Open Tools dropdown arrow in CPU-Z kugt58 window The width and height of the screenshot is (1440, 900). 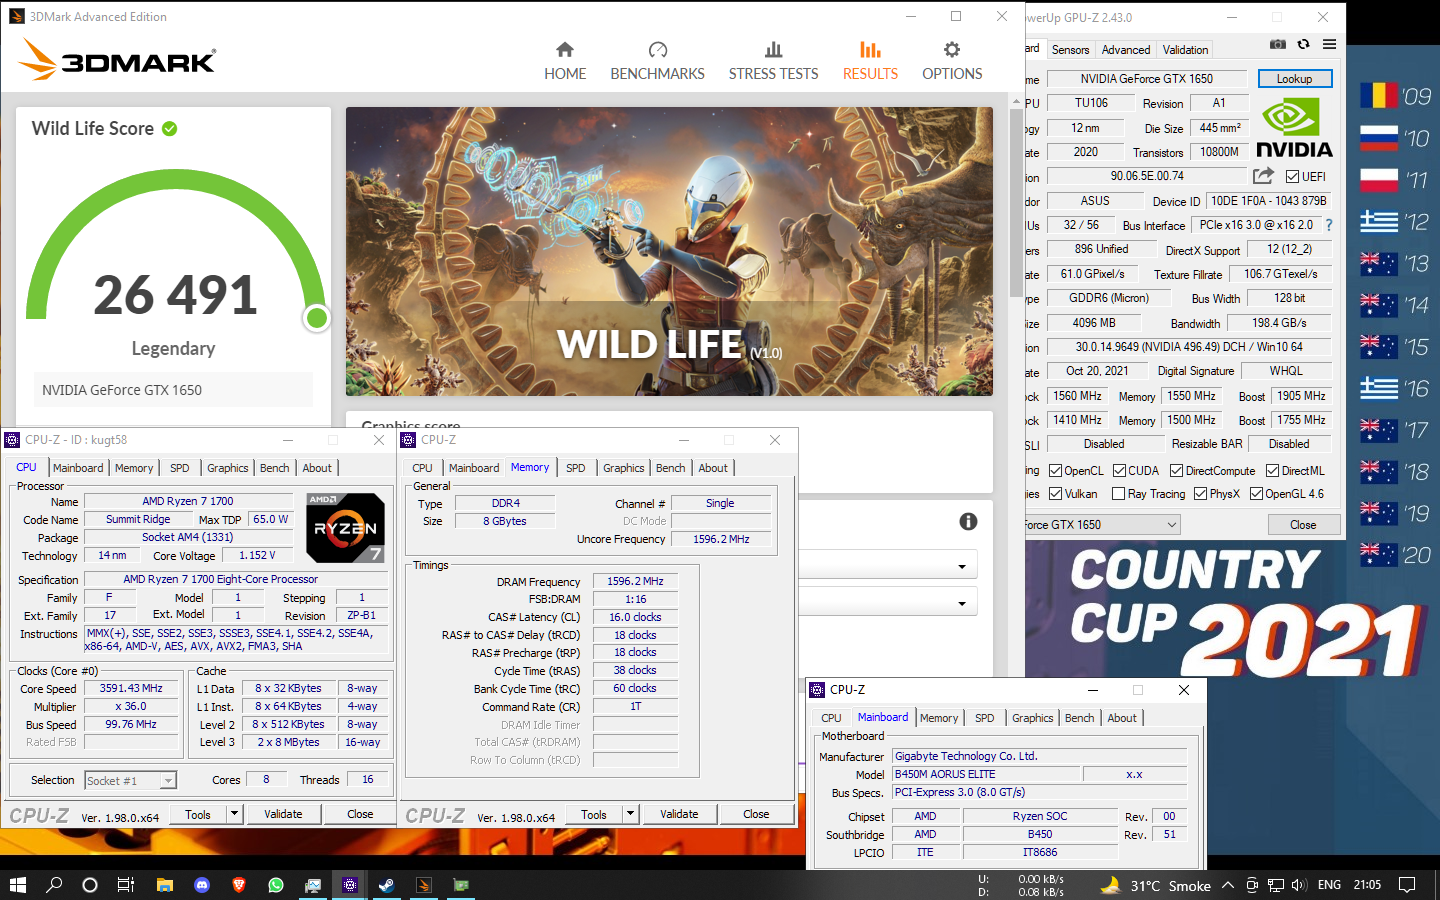pyautogui.click(x=234, y=814)
